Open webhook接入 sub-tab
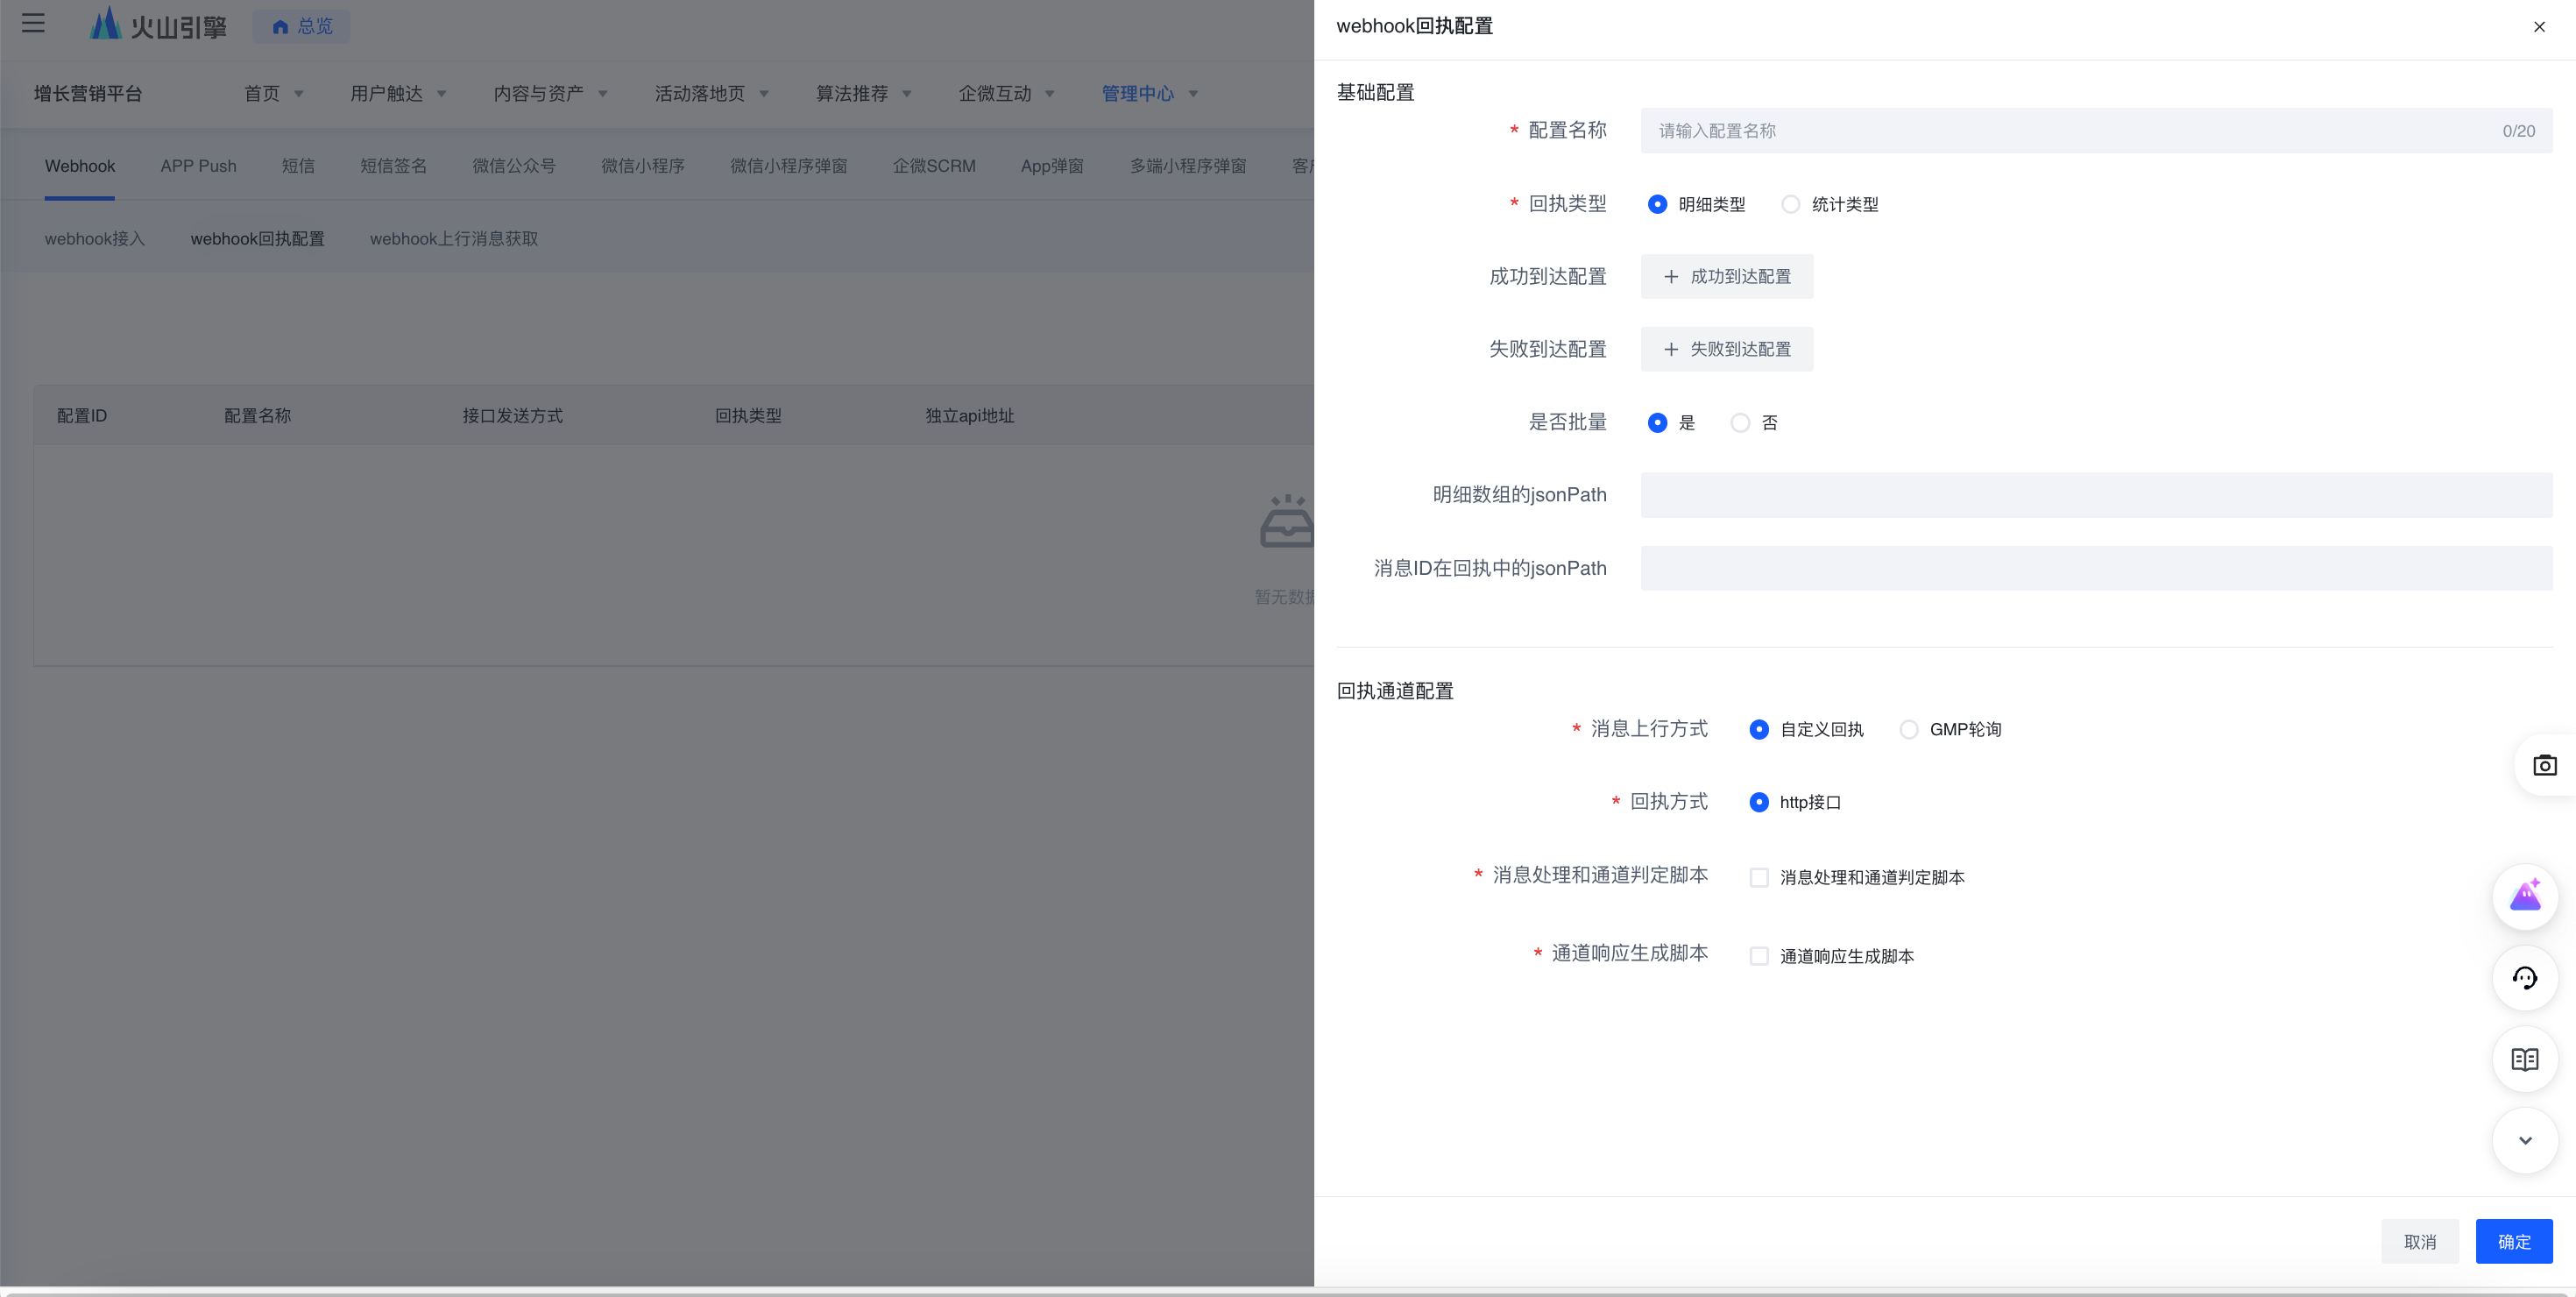The width and height of the screenshot is (2576, 1297). [95, 239]
